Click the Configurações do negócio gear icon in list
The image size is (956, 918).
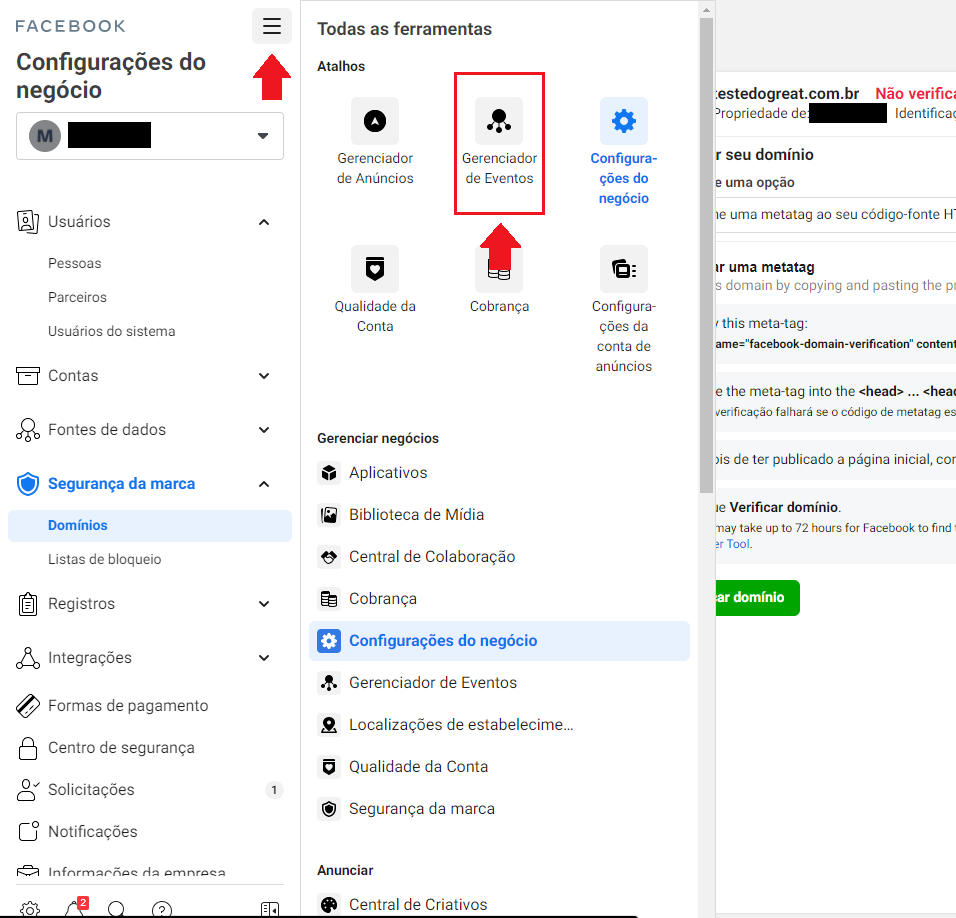329,641
